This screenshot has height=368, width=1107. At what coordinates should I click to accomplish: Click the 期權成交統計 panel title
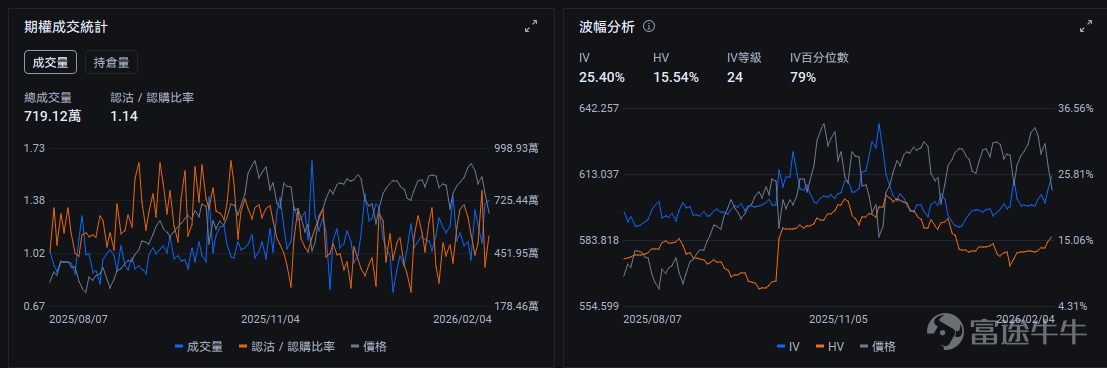point(66,28)
